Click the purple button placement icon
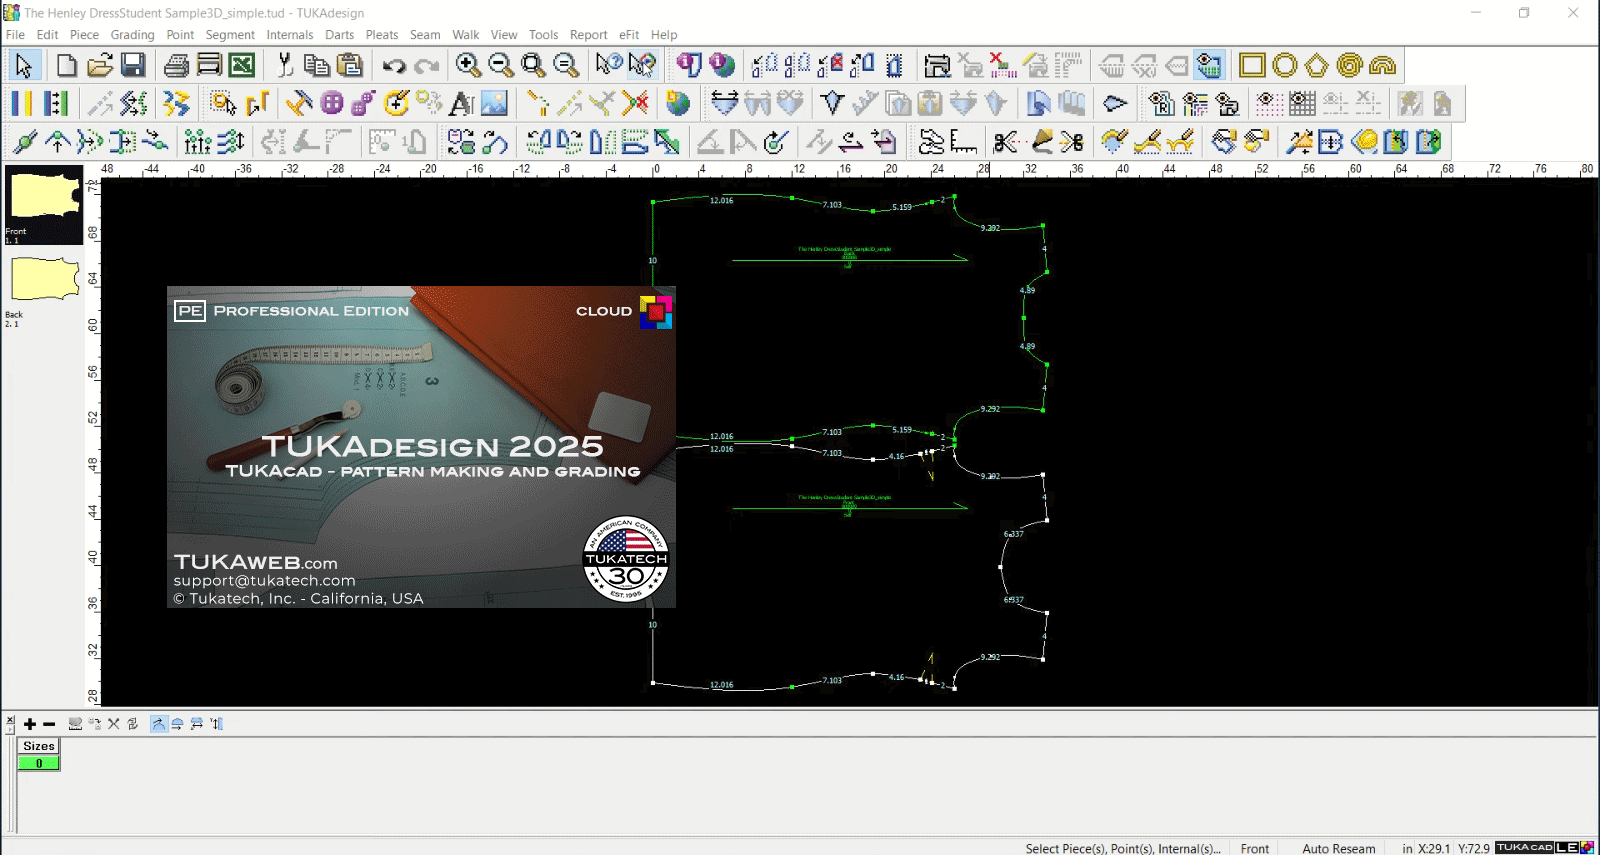This screenshot has height=855, width=1600. coord(332,103)
